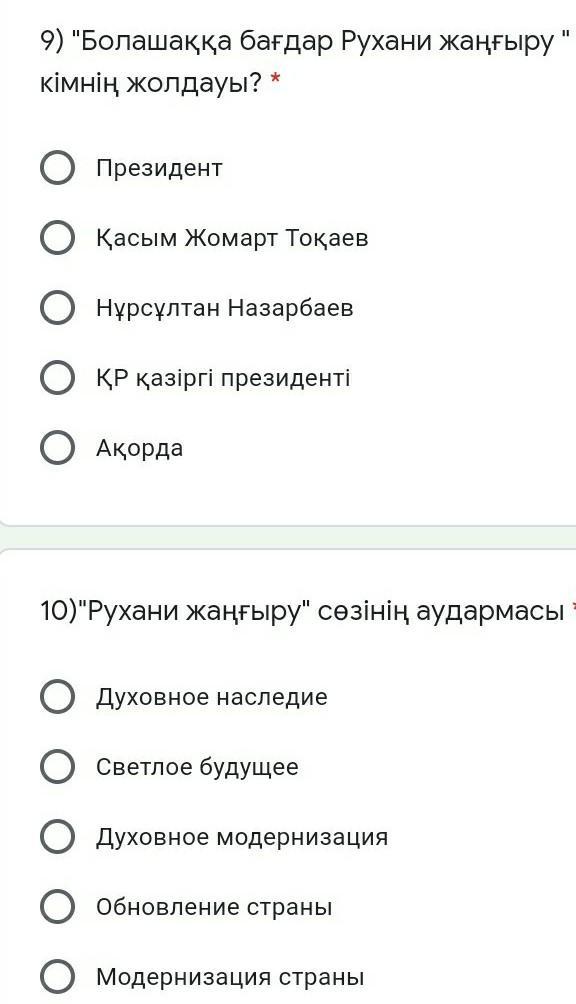Screen dimensions: 576x1004
Task: Click the Нұрсұлтан Назарбаев option text
Action: tap(225, 308)
